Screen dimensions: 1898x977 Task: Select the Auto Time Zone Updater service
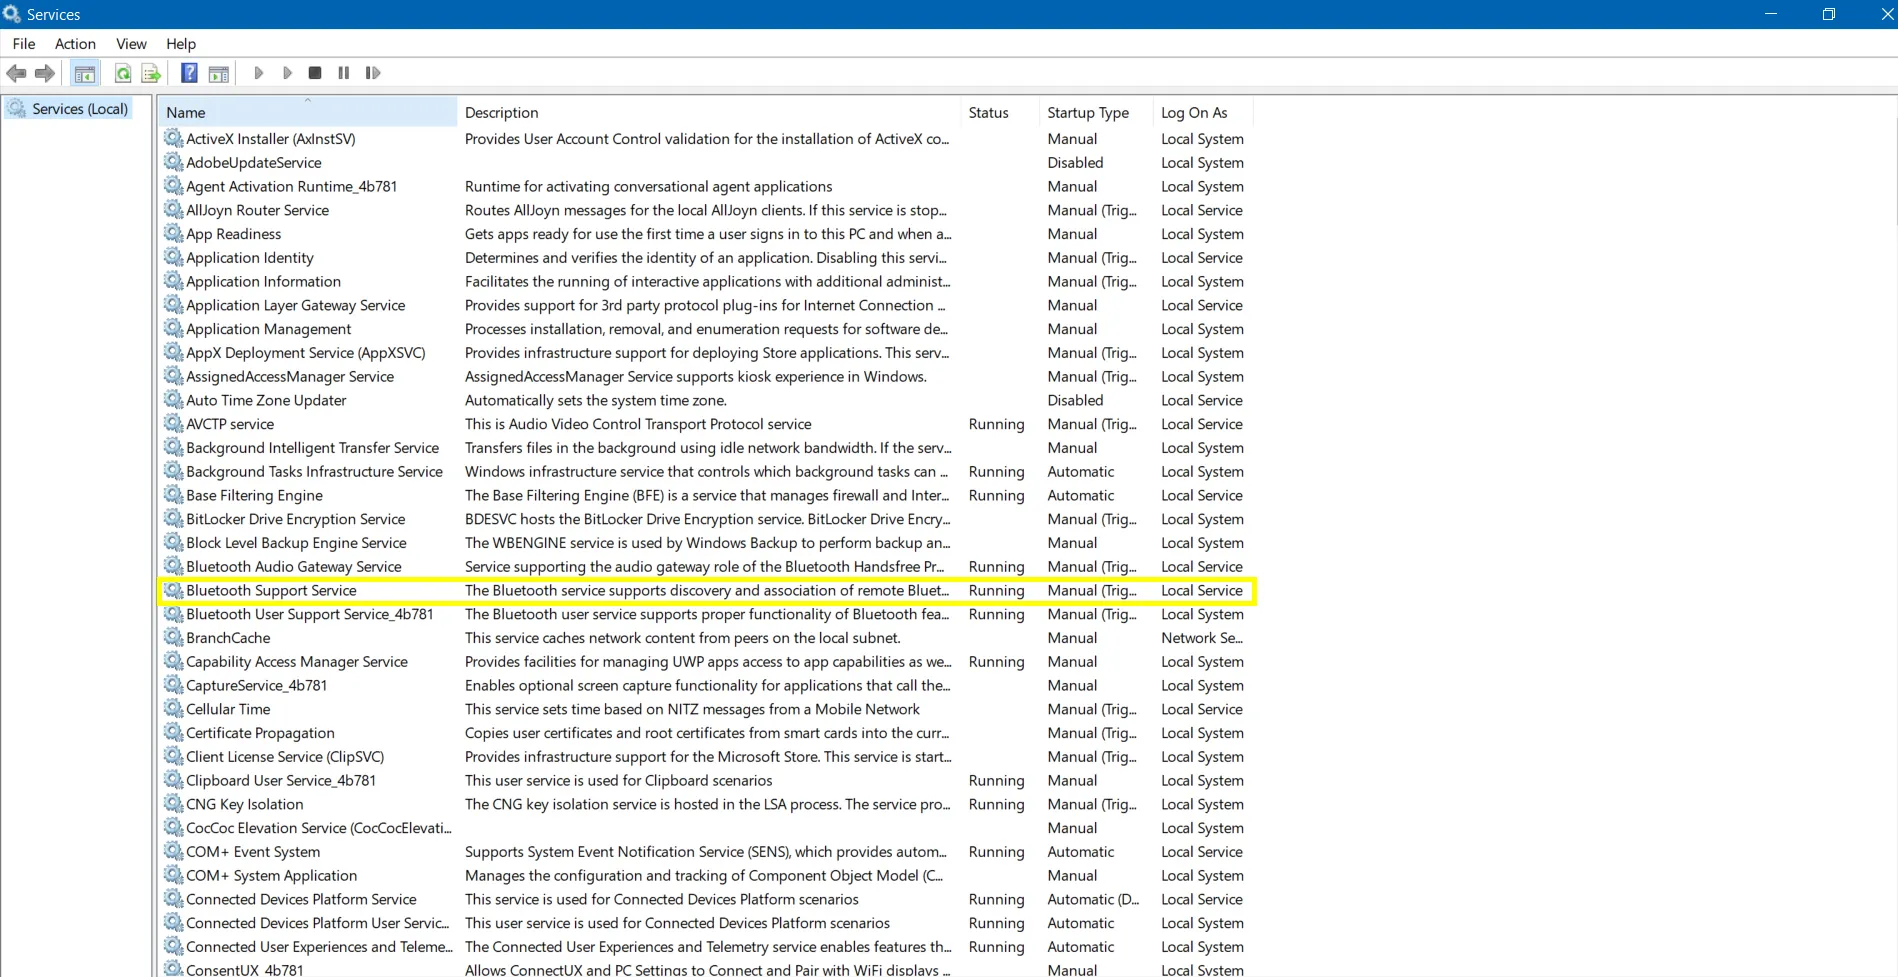[266, 400]
